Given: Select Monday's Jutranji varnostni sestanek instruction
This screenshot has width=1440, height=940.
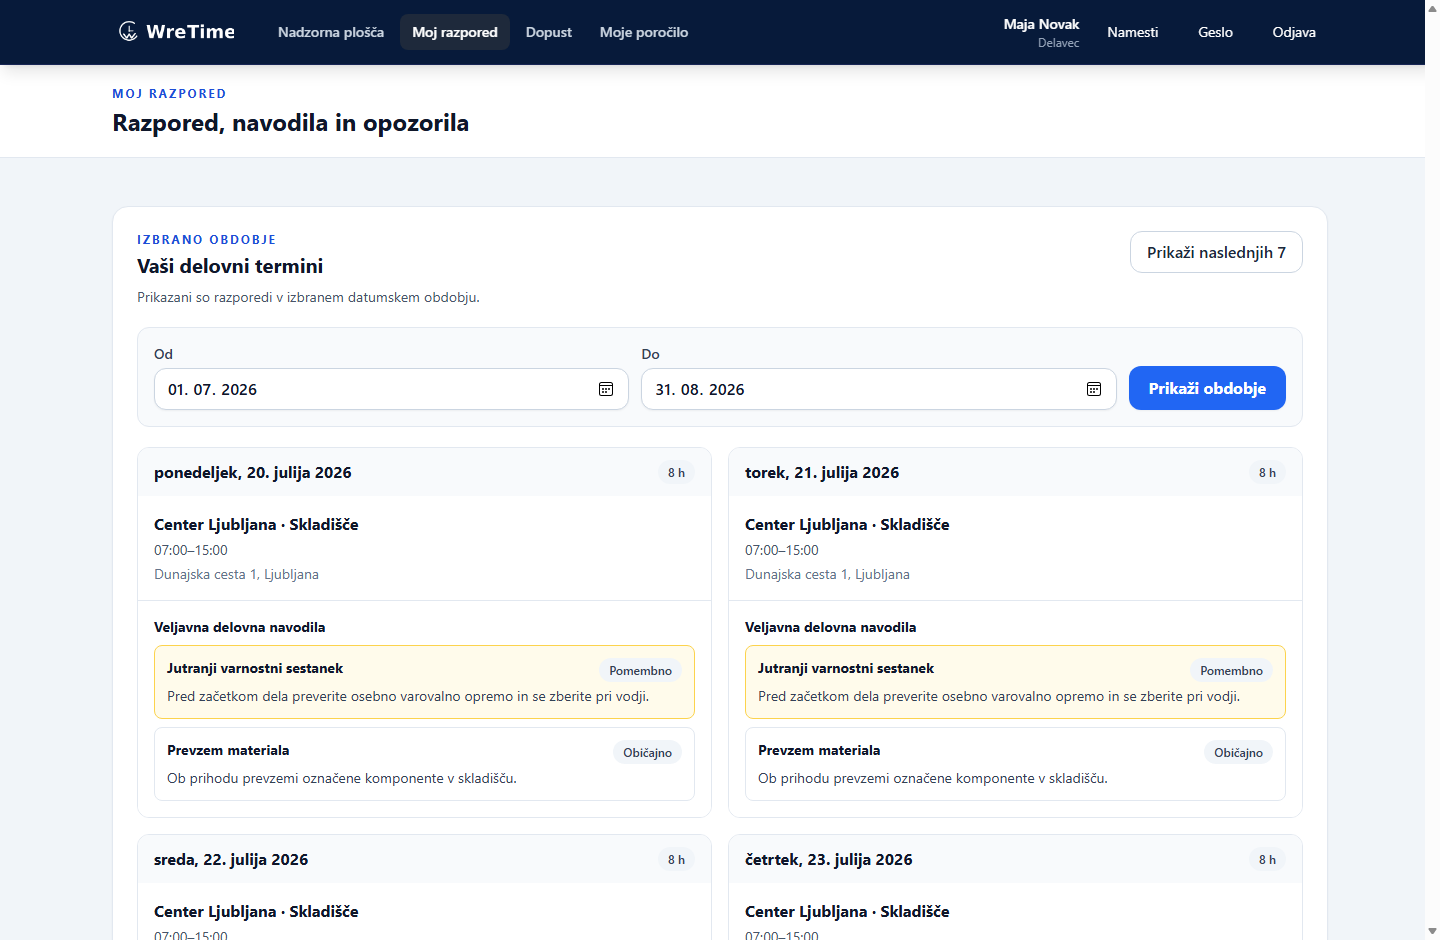Looking at the screenshot, I should (424, 682).
